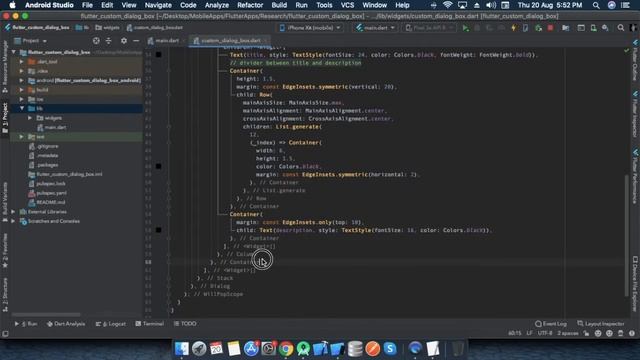The width and height of the screenshot is (640, 360).
Task: Toggle tool window quick-access button bottom left
Action: tap(5, 333)
